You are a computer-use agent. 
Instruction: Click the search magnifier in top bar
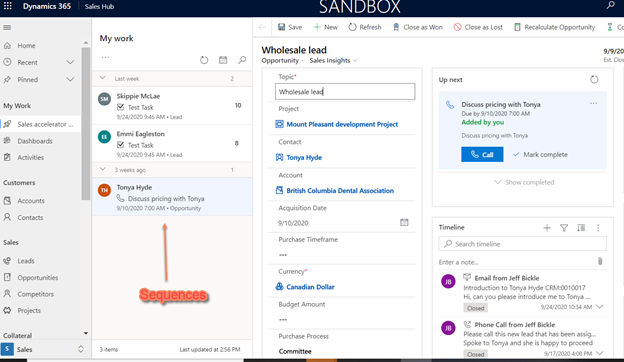610,6
